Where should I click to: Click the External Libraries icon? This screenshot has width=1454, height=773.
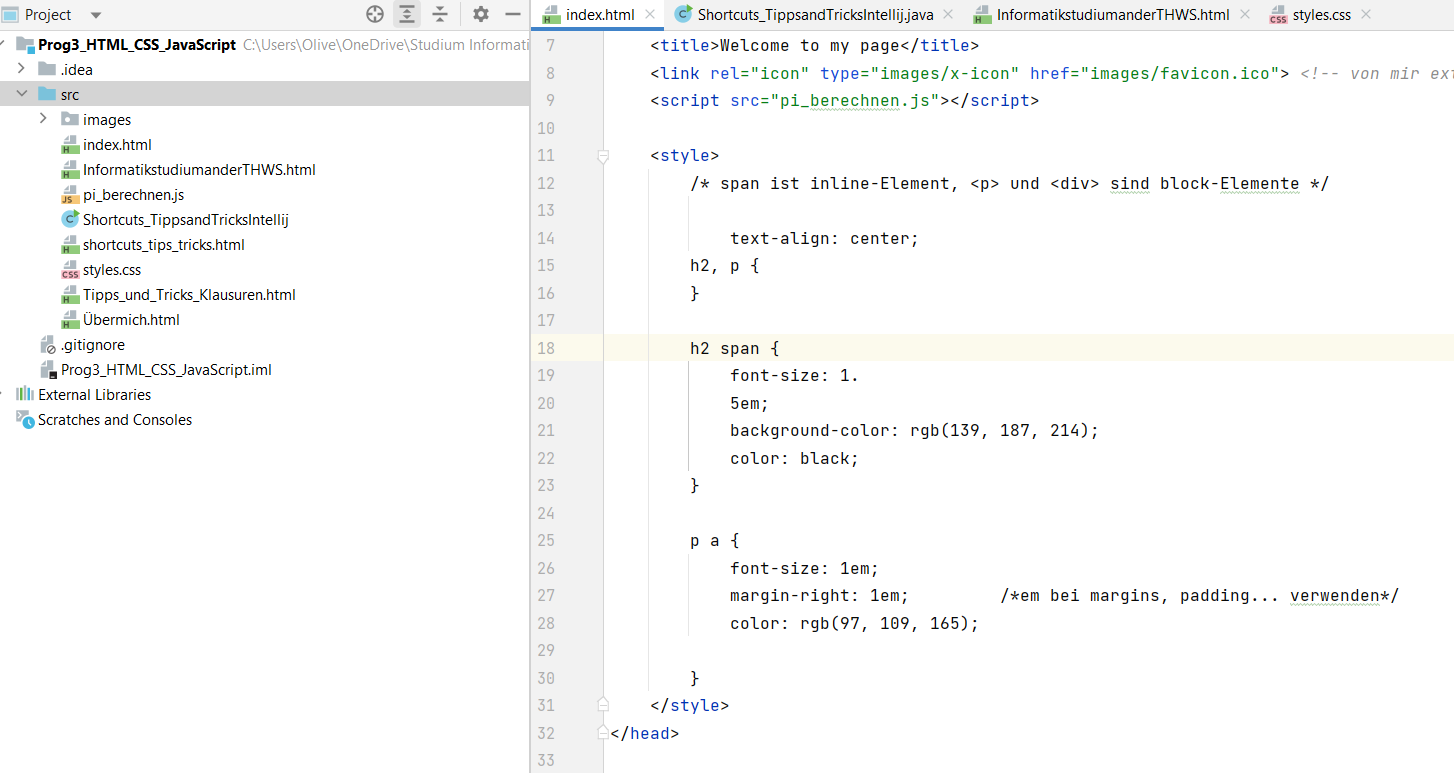pos(24,394)
